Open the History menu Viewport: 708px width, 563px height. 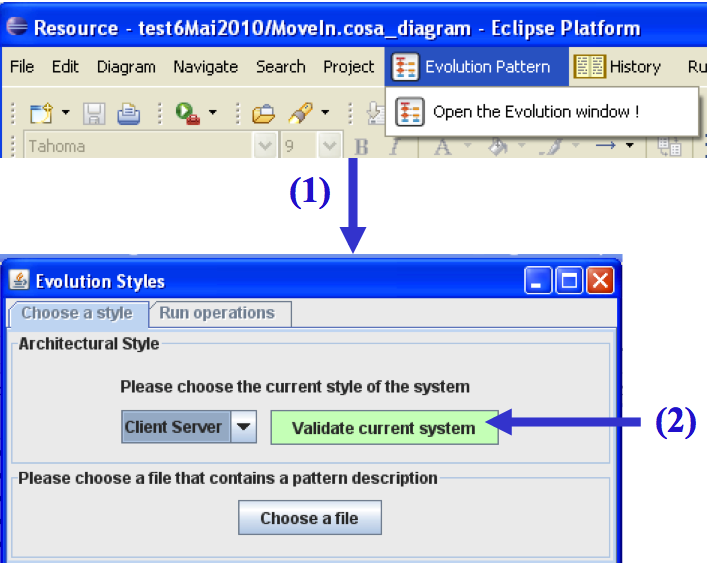coord(619,67)
